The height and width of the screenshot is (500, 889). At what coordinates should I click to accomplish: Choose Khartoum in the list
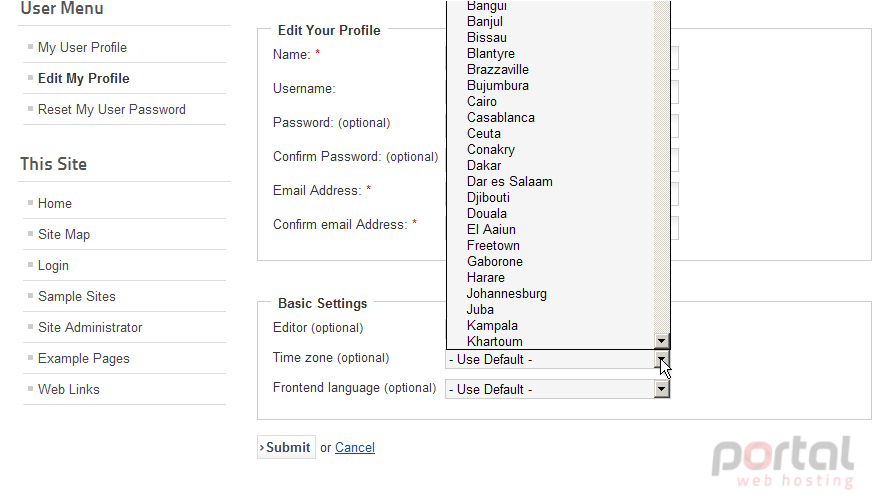tap(494, 341)
